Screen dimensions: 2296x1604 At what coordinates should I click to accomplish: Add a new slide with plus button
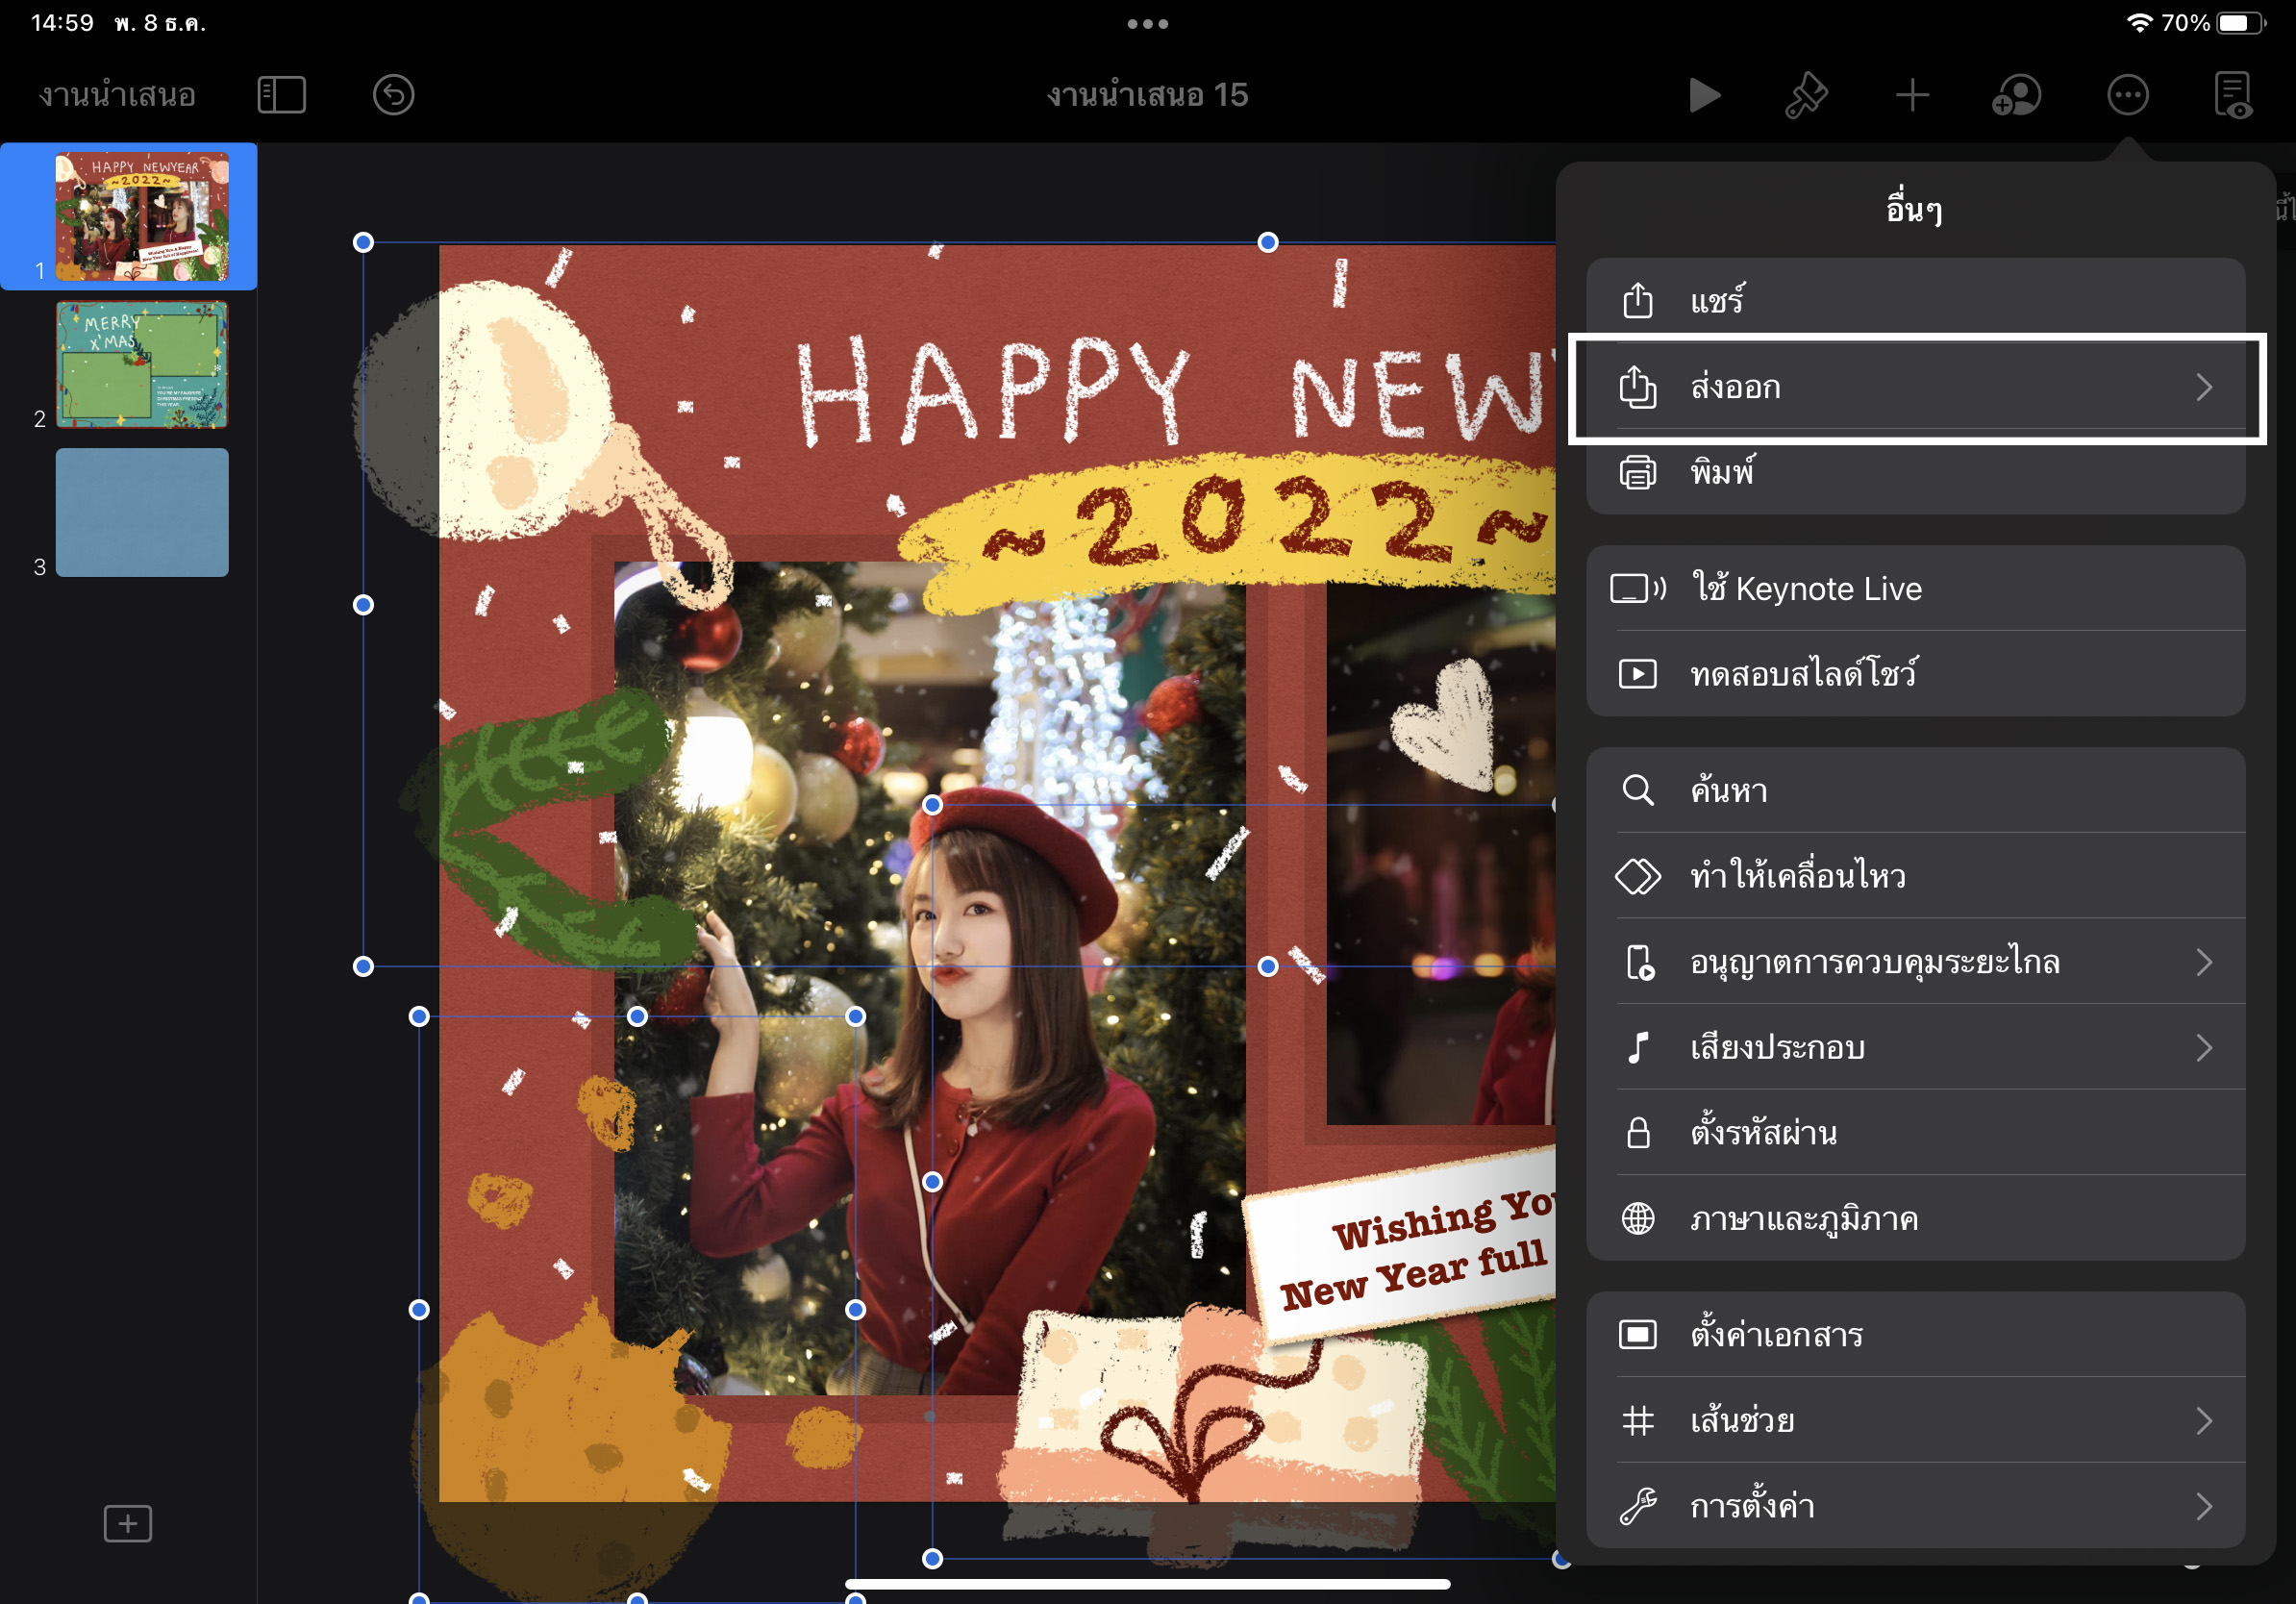click(128, 1523)
